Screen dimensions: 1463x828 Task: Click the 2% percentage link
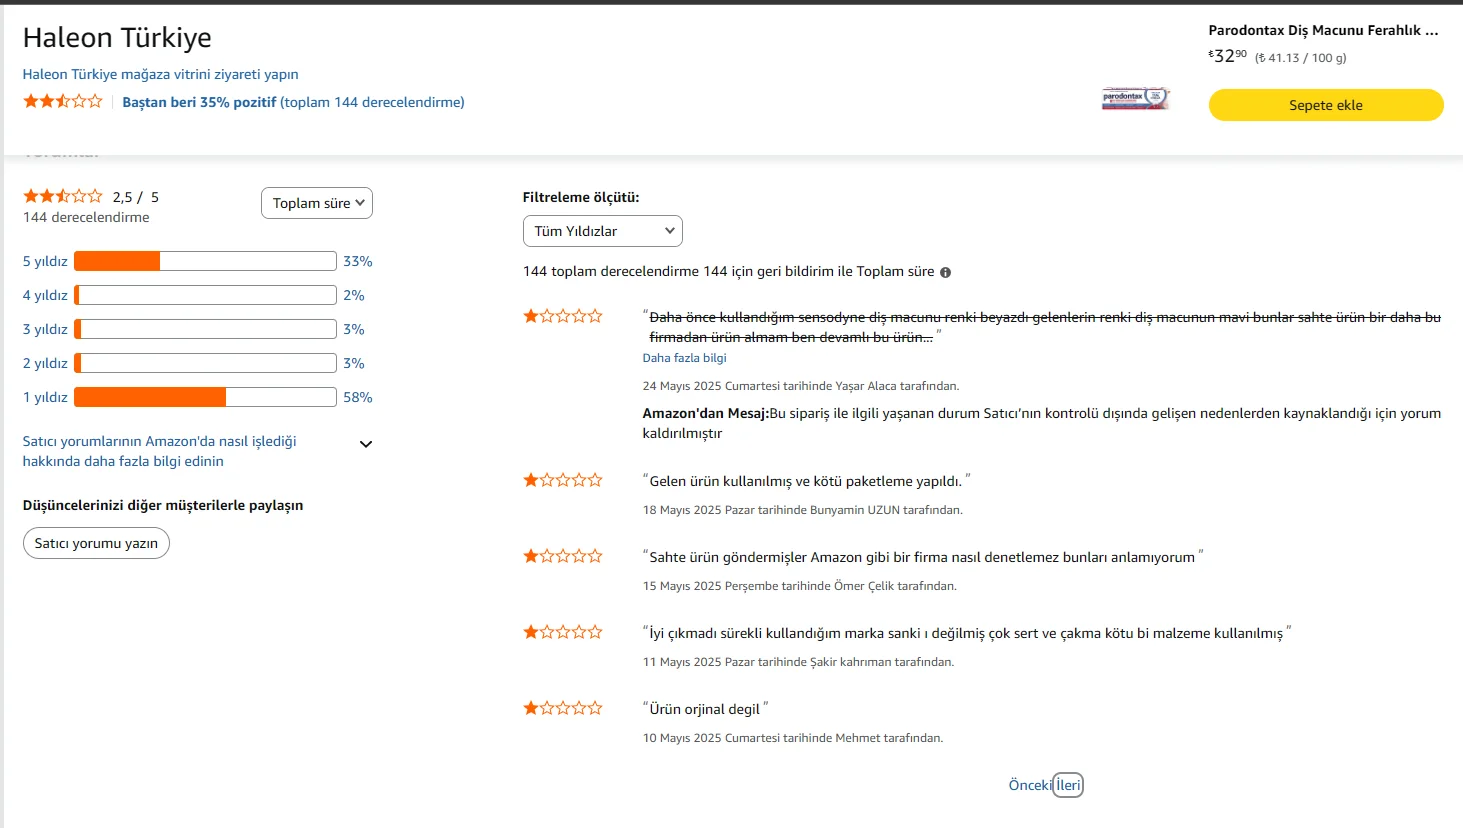[x=354, y=295]
